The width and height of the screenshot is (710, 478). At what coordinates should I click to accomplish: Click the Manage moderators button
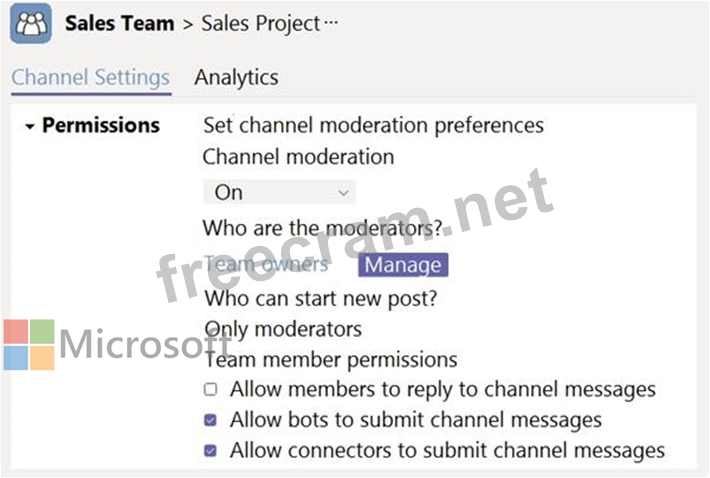tap(402, 265)
